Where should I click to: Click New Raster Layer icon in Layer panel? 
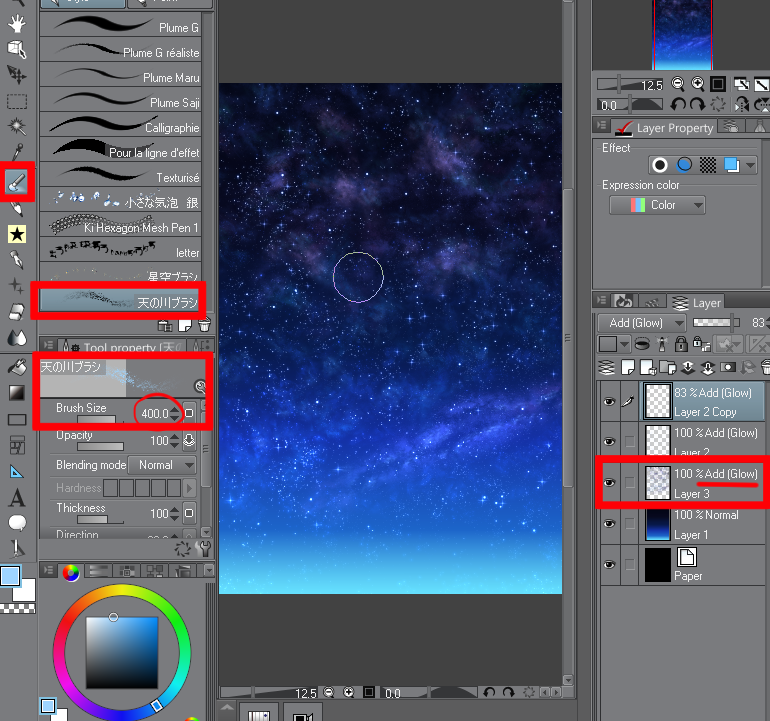[628, 367]
